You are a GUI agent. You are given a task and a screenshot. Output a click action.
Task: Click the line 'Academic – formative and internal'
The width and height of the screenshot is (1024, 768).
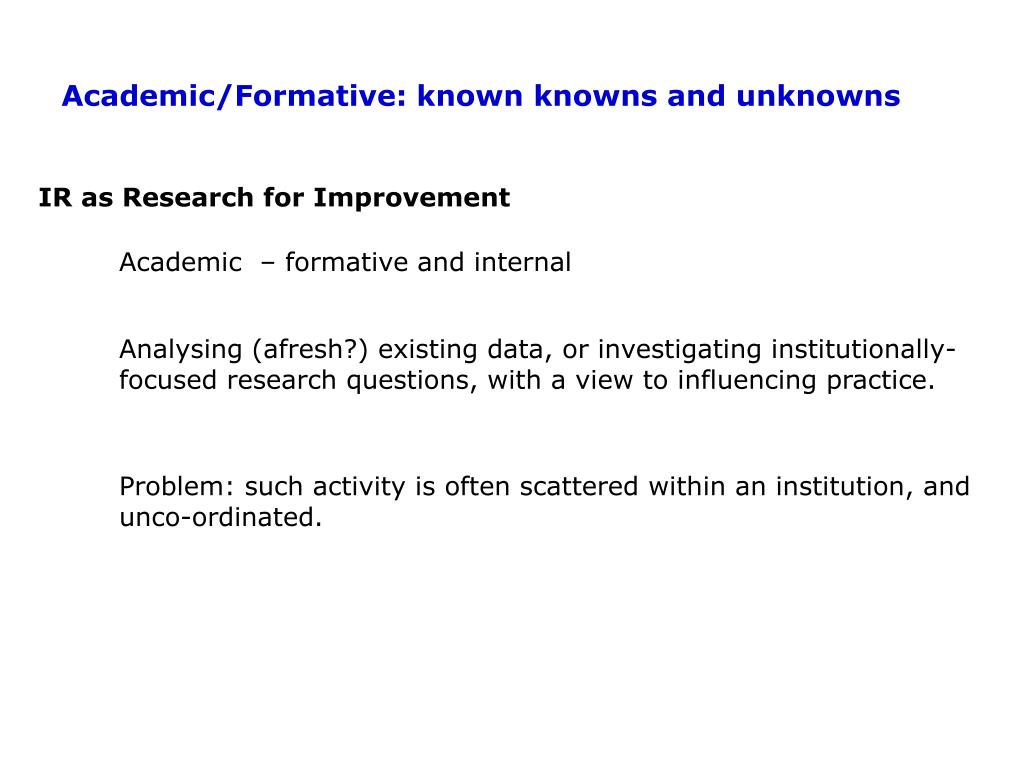click(x=345, y=263)
